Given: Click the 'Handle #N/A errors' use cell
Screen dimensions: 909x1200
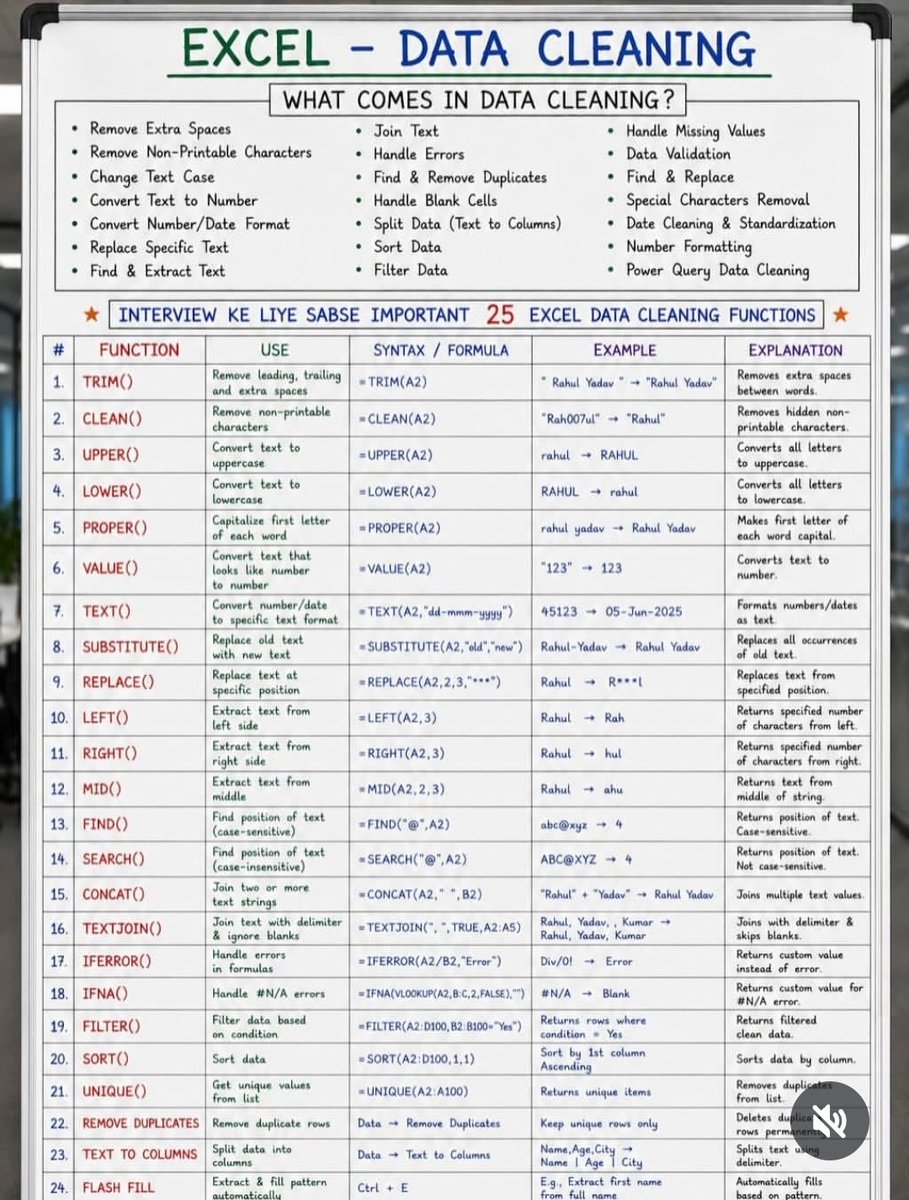Looking at the screenshot, I should 277,994.
